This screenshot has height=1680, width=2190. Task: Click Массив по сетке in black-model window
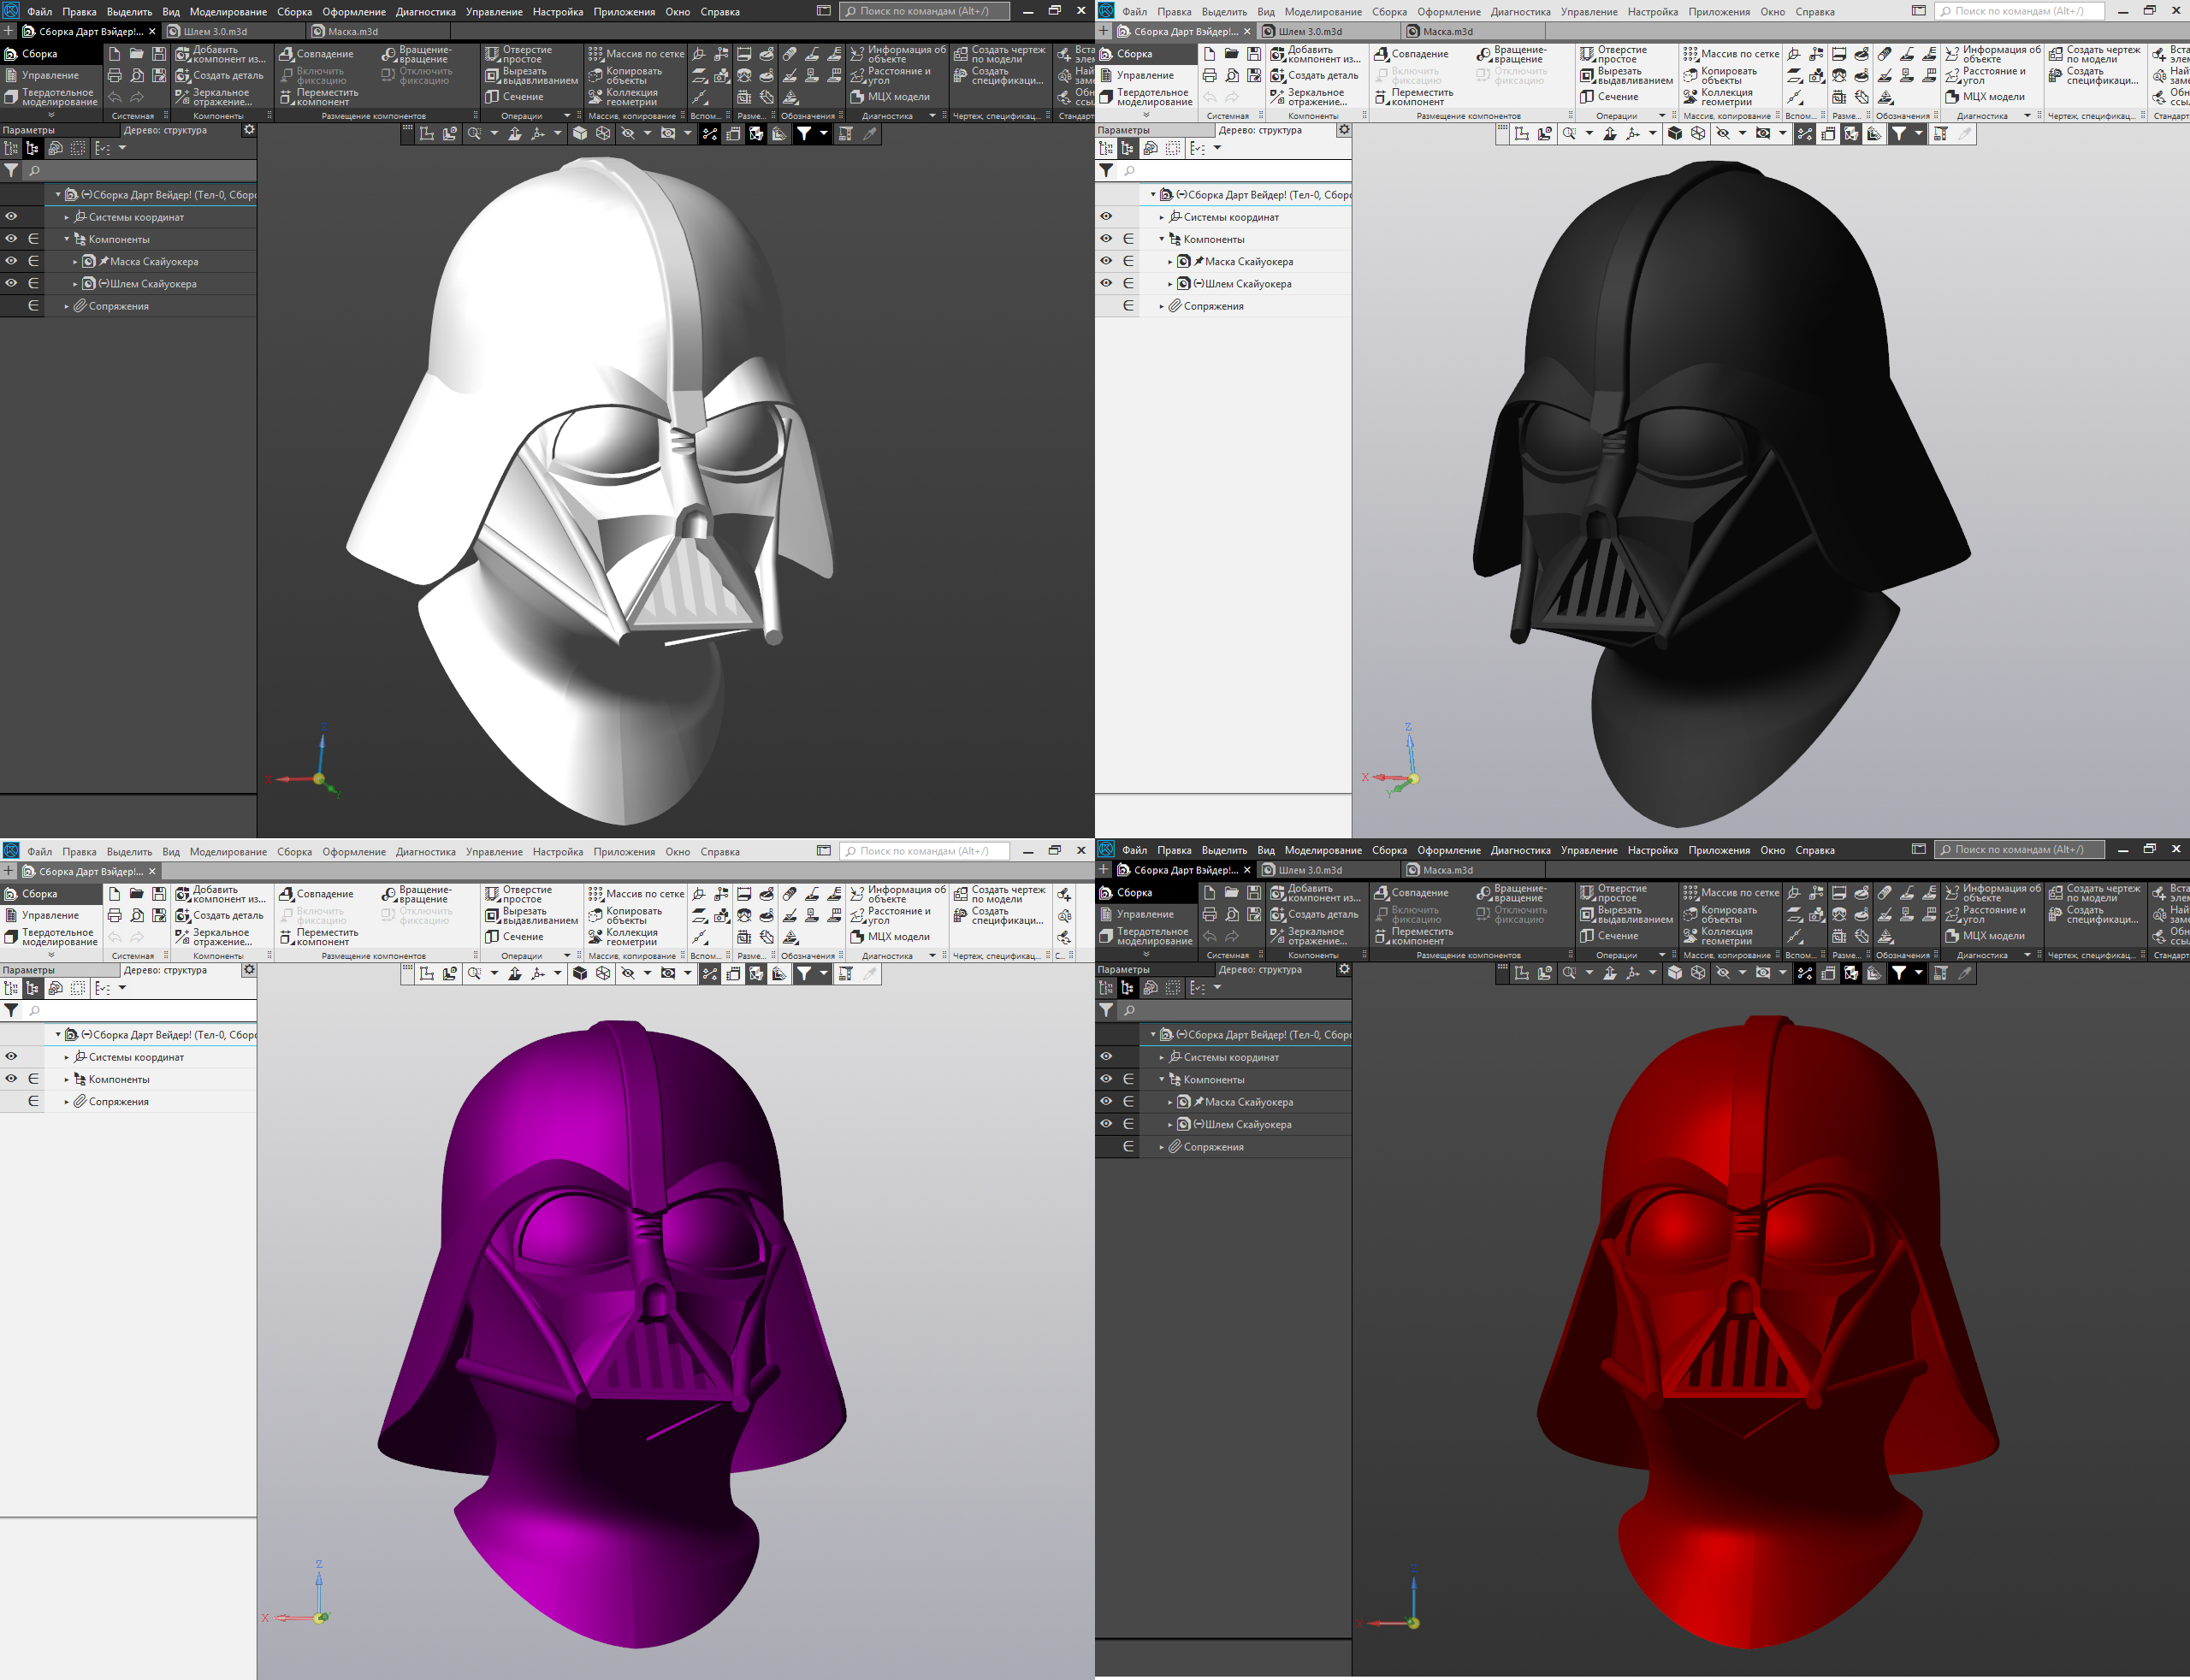[x=1731, y=54]
